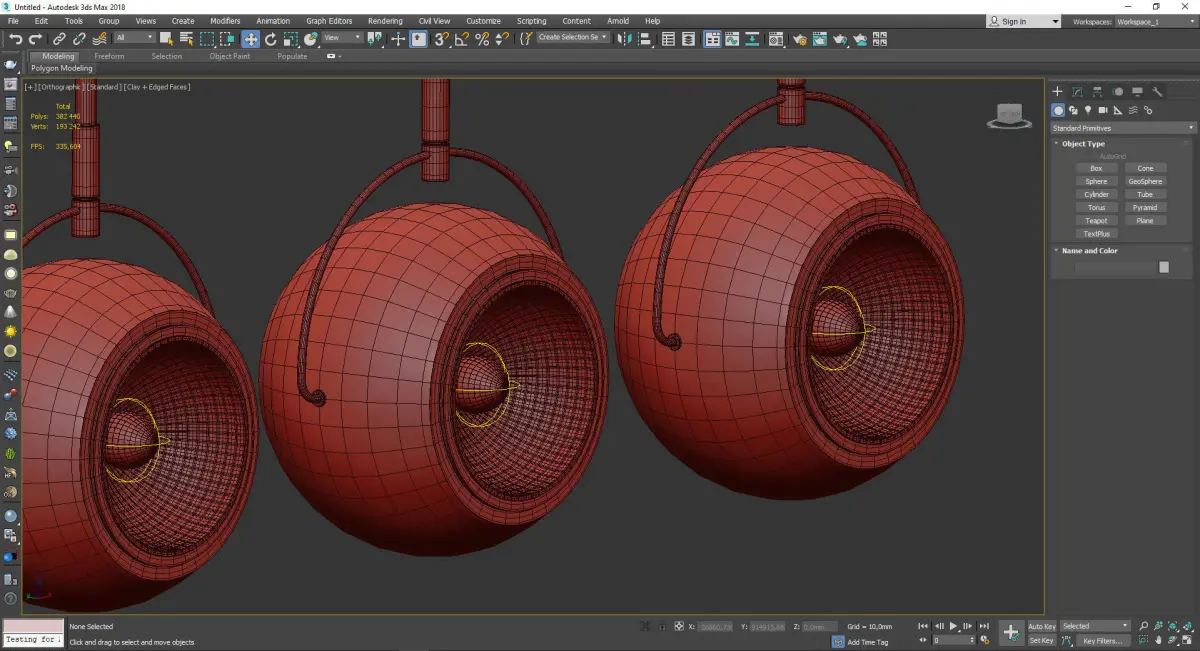The image size is (1200, 651).
Task: Click the Align tool icon
Action: (x=645, y=39)
